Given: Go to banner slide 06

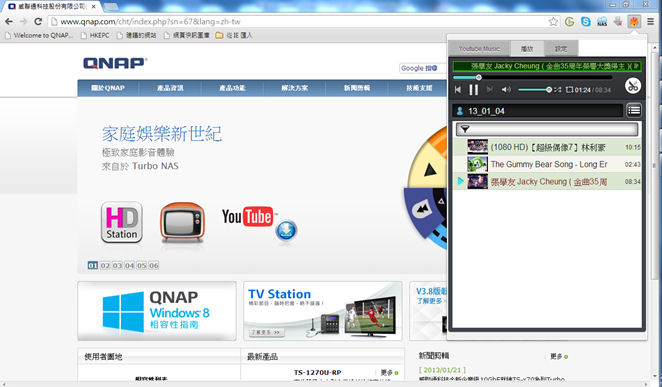Looking at the screenshot, I should pos(154,265).
